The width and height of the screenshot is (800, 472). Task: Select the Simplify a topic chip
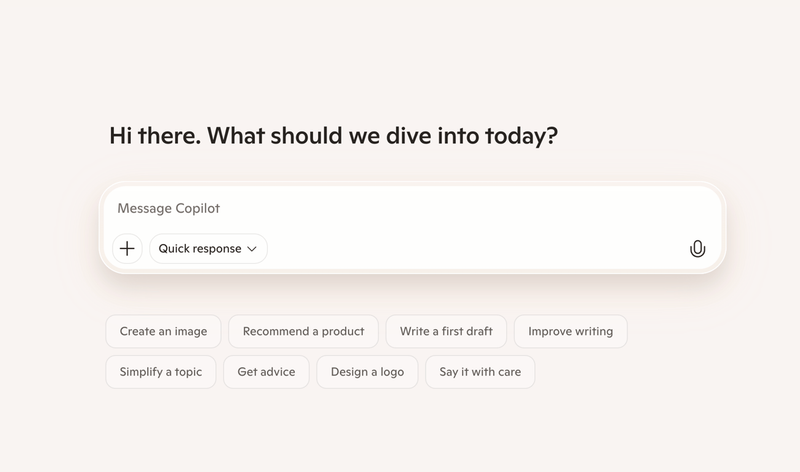tap(160, 372)
